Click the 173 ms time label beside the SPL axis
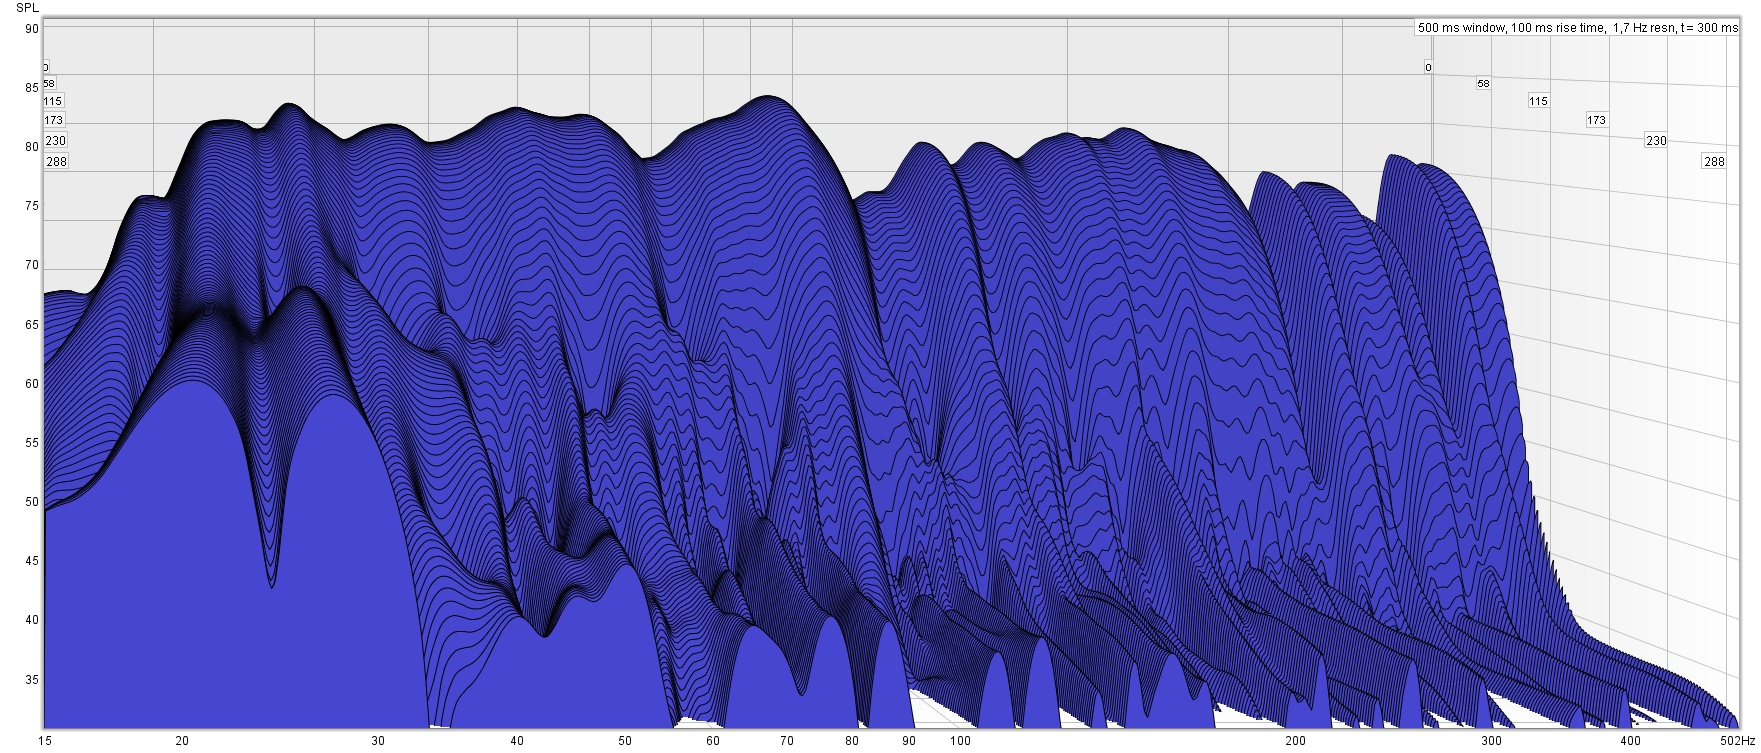The height and width of the screenshot is (753, 1761). (53, 120)
